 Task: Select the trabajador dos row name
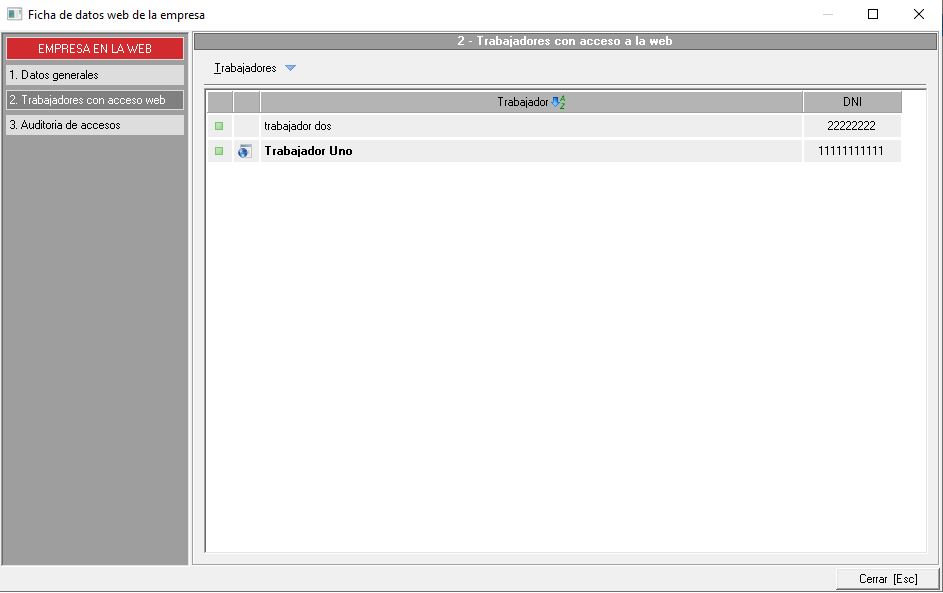tap(298, 126)
